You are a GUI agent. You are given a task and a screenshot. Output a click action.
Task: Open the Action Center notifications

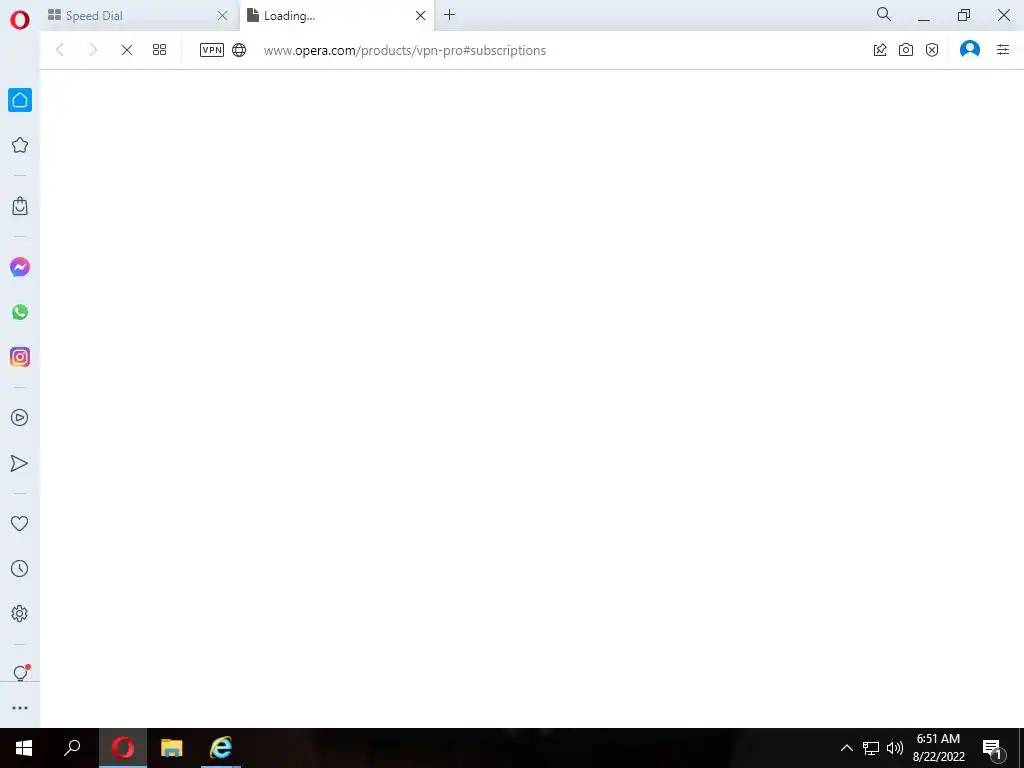click(x=992, y=748)
